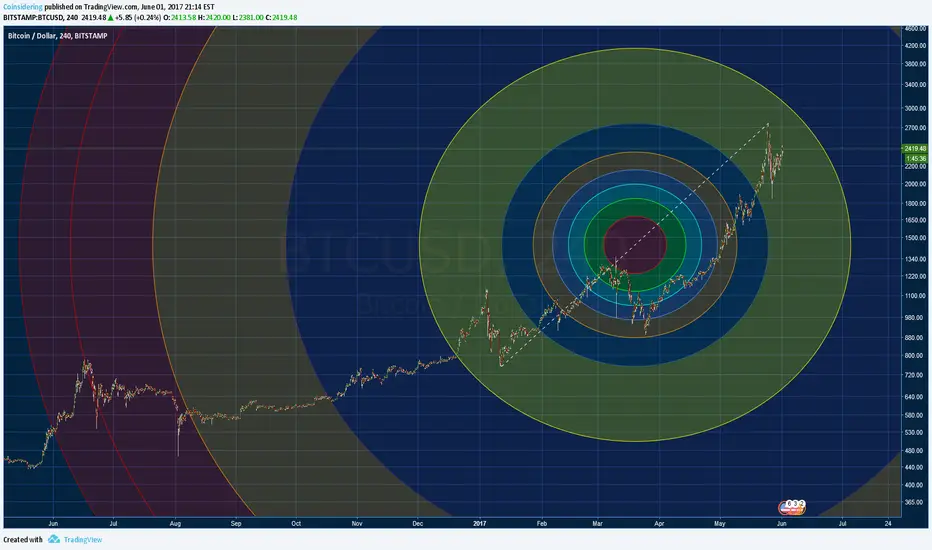Click the 4200.00 price axis label
Screen dimensions: 932x550
(915, 46)
